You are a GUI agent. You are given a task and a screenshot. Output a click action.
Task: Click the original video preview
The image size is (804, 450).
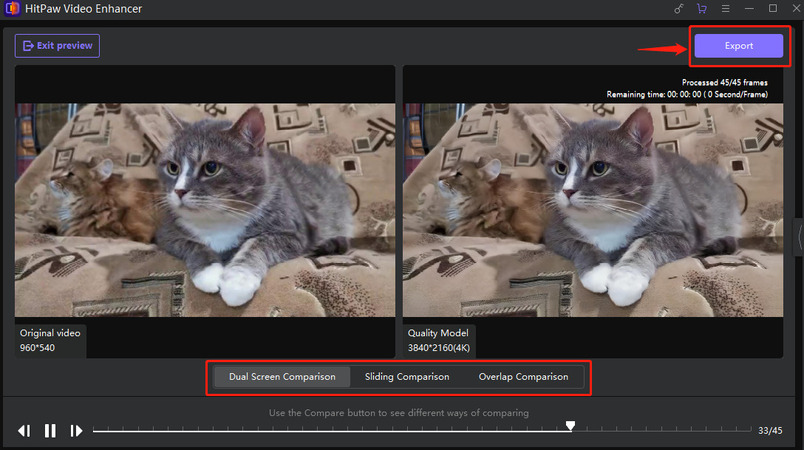205,210
